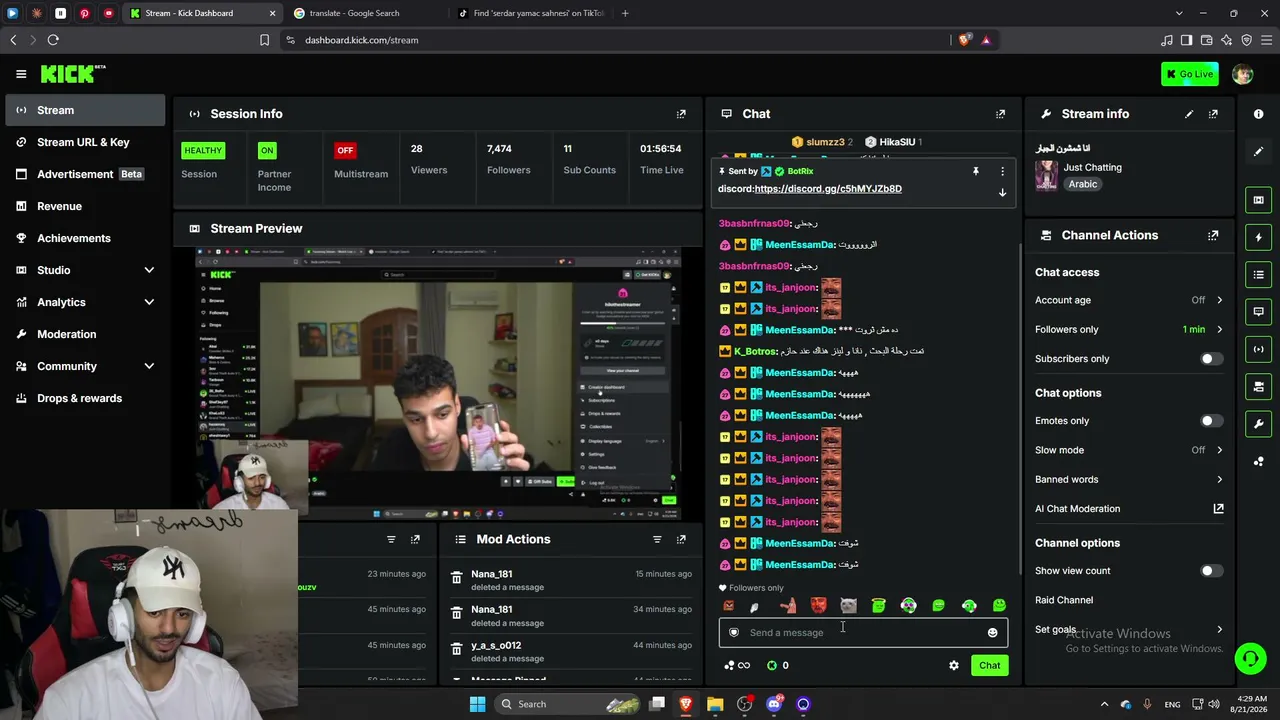The height and width of the screenshot is (720, 1280).
Task: Open the Moderation page
Action: coord(85,334)
